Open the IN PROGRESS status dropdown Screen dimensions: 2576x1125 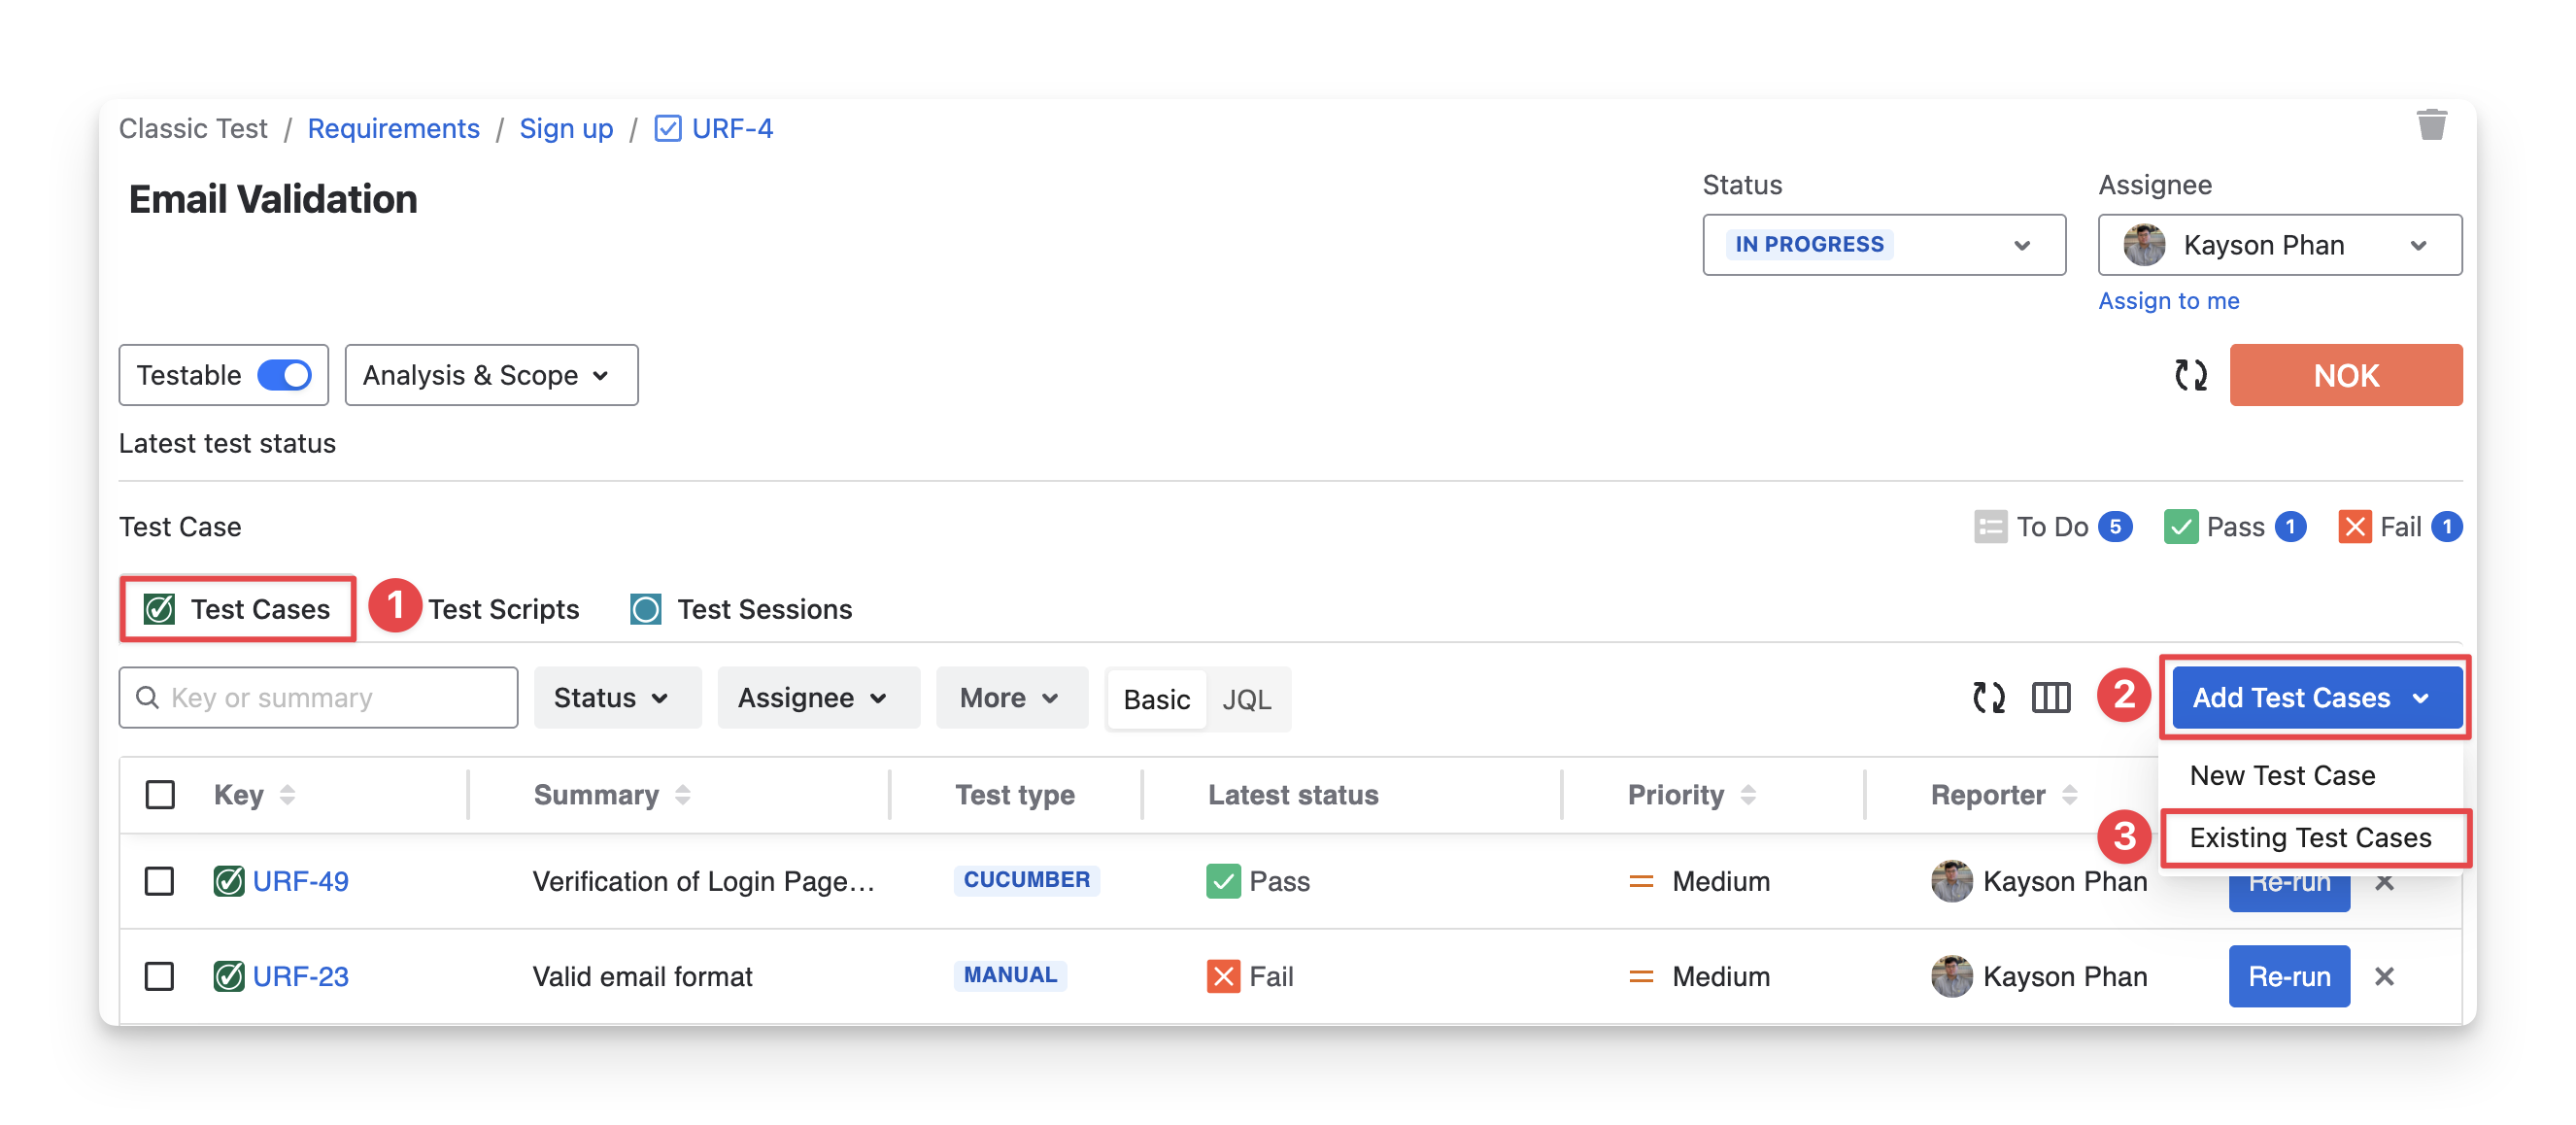[1883, 245]
